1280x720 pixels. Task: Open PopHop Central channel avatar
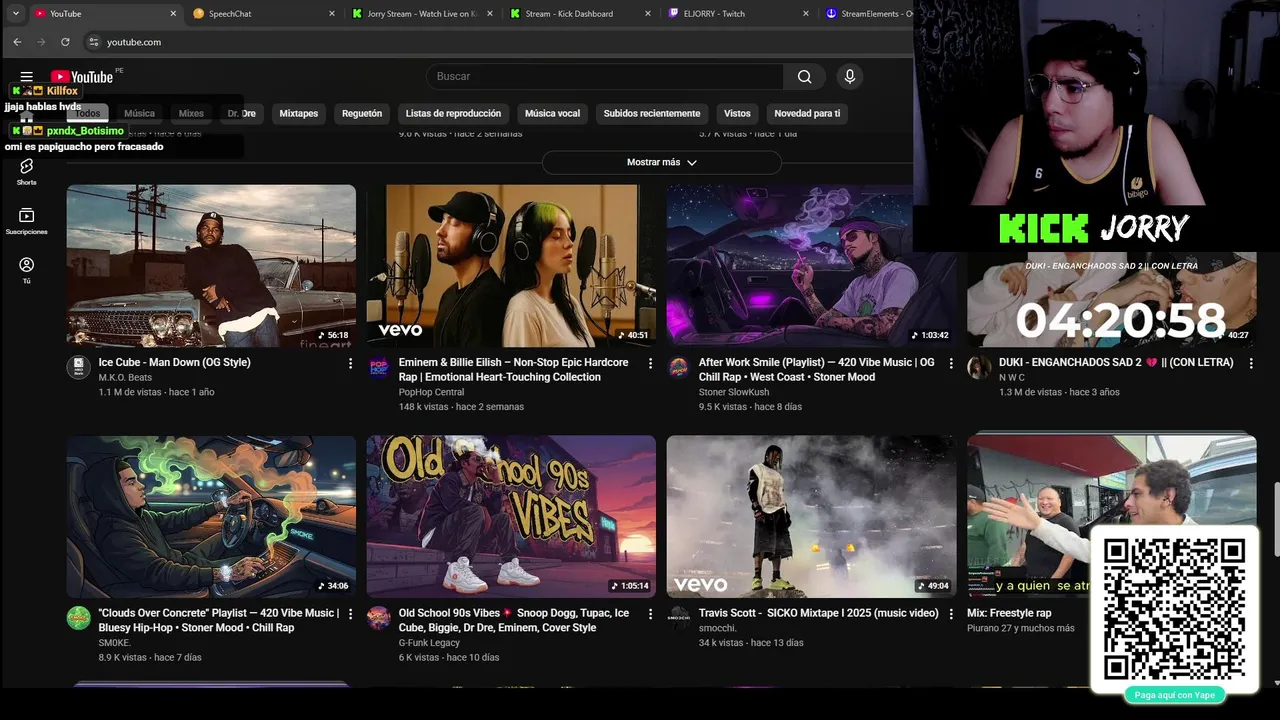[379, 367]
